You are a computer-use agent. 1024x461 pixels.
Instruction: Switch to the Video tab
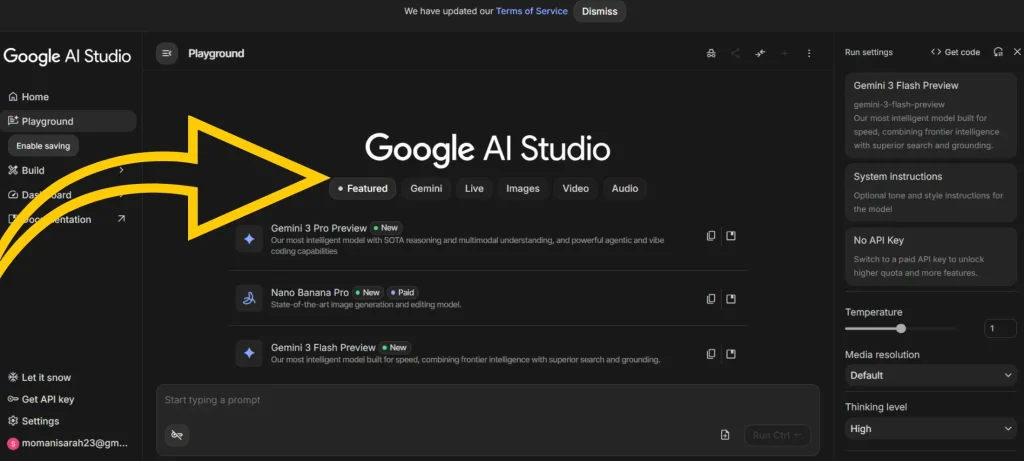click(x=575, y=189)
